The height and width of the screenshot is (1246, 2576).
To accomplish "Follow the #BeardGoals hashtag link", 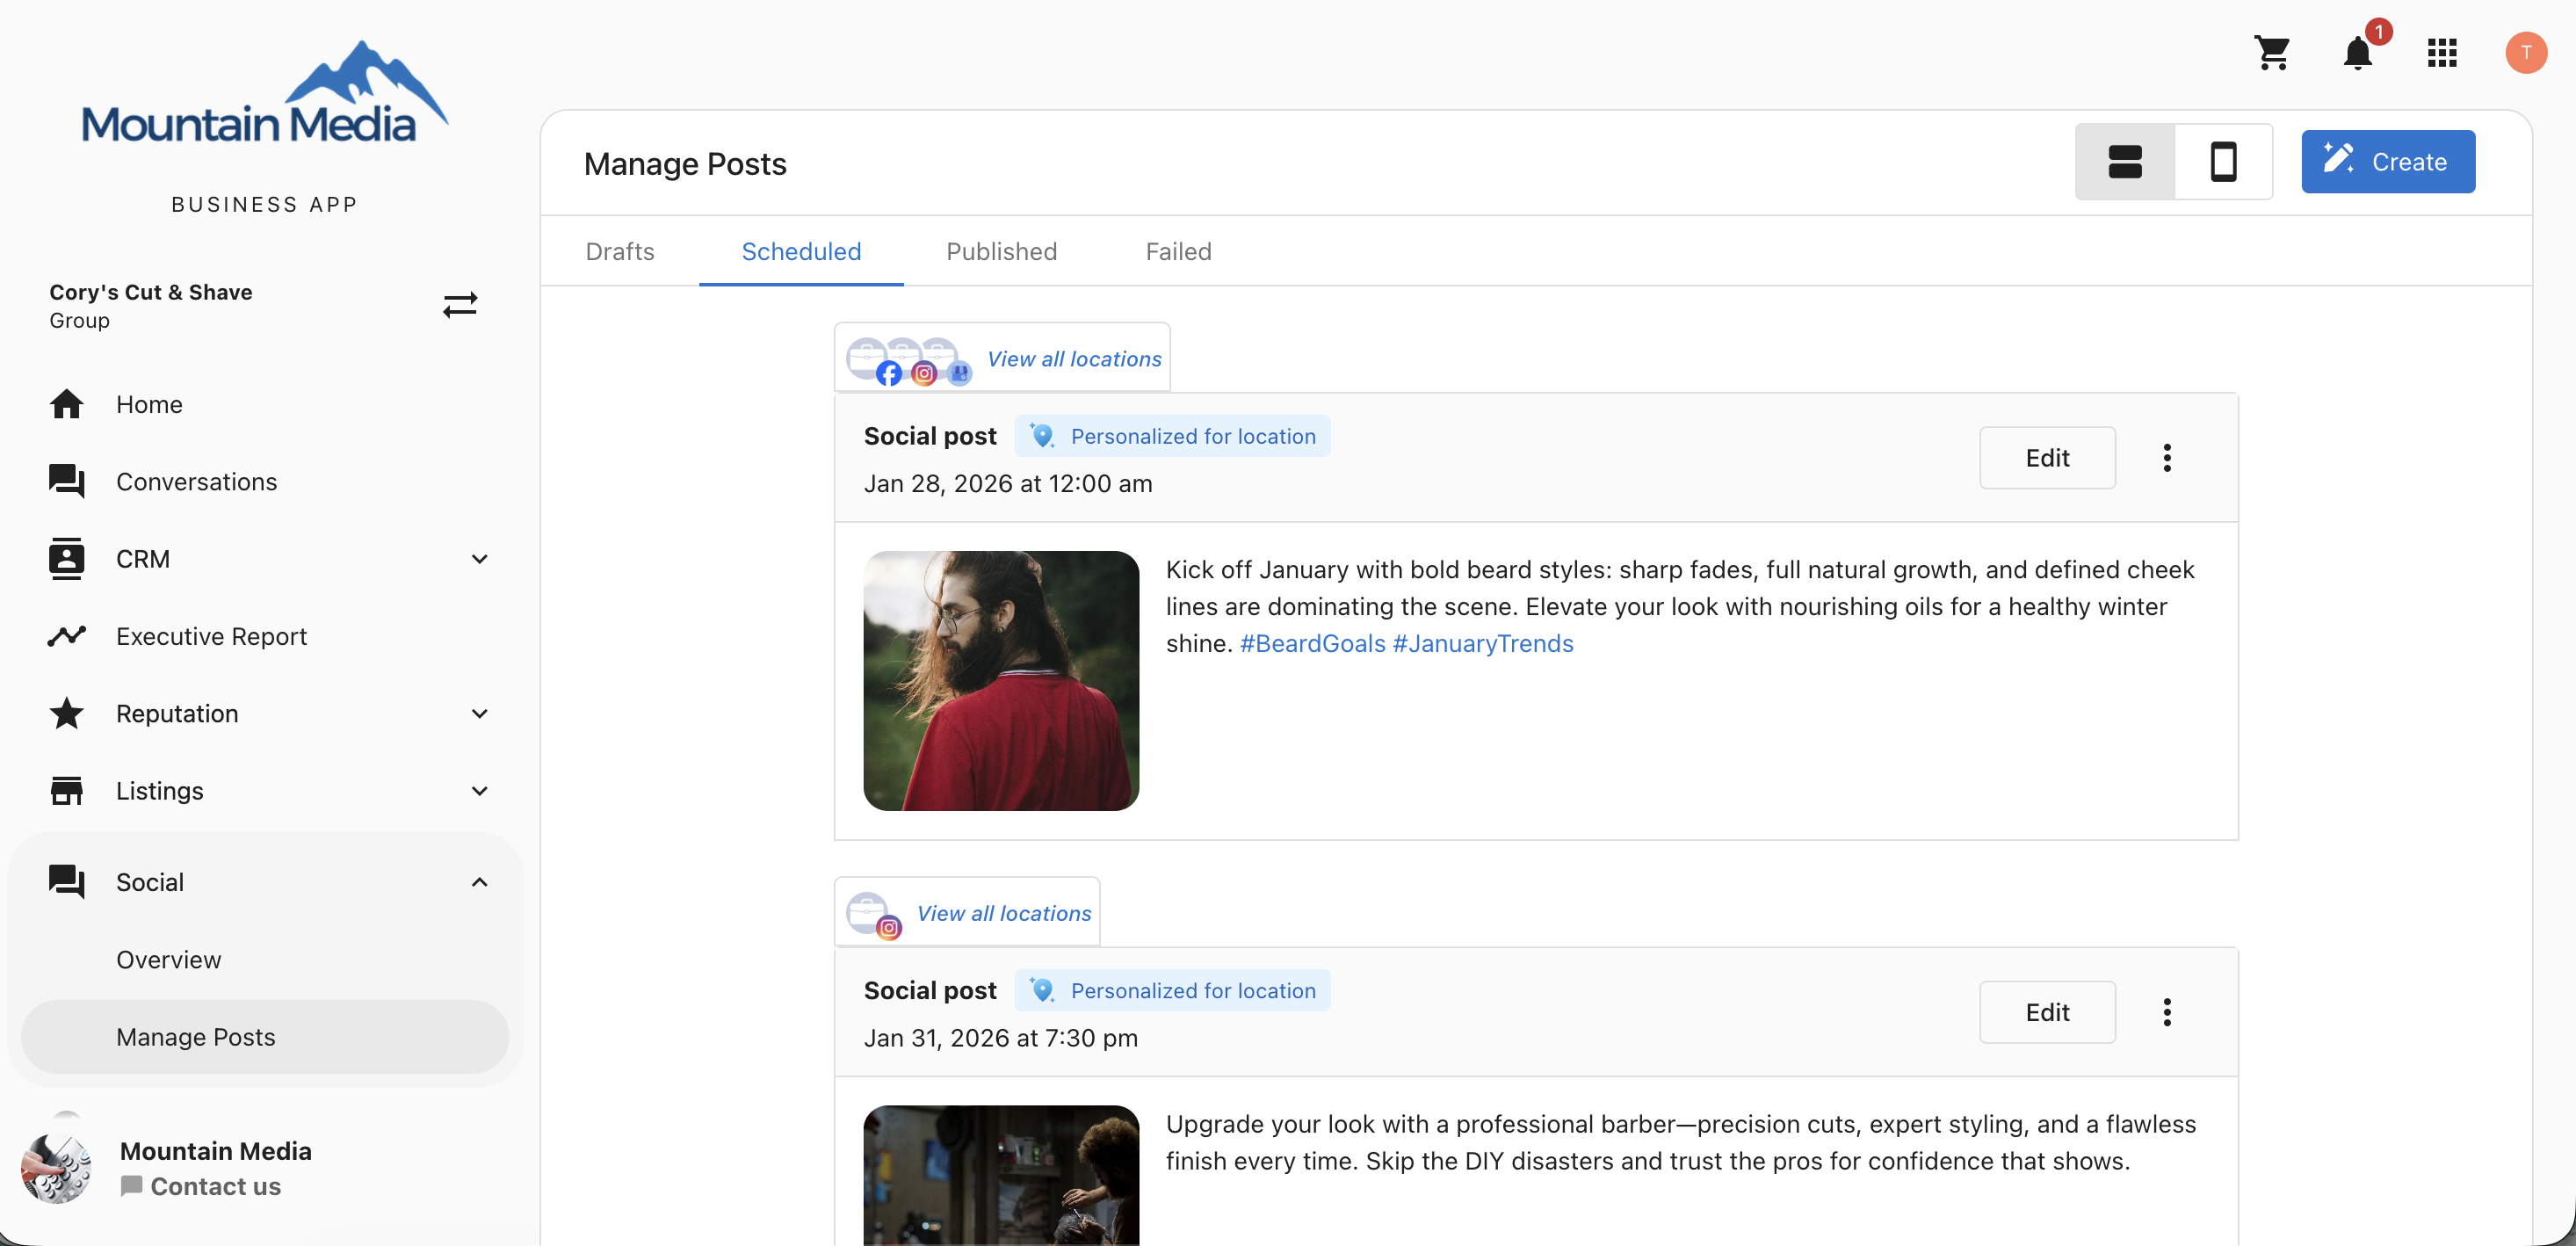I will tap(1312, 644).
